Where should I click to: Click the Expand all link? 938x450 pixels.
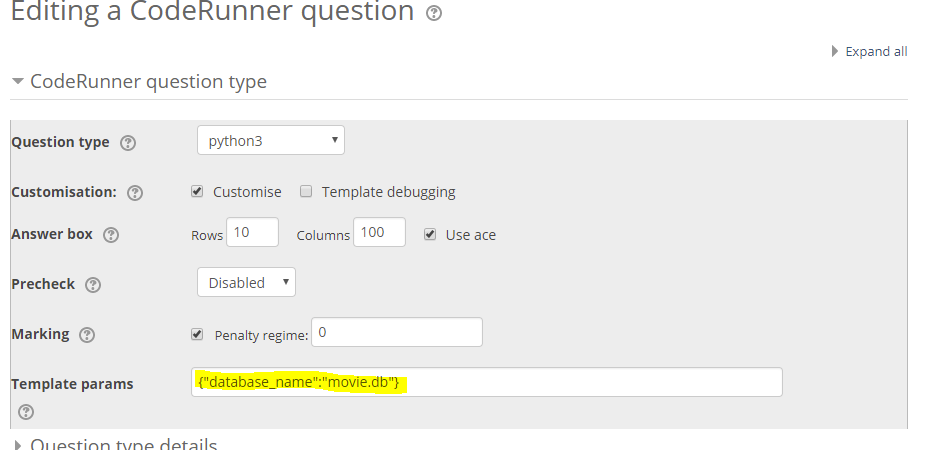pos(870,51)
